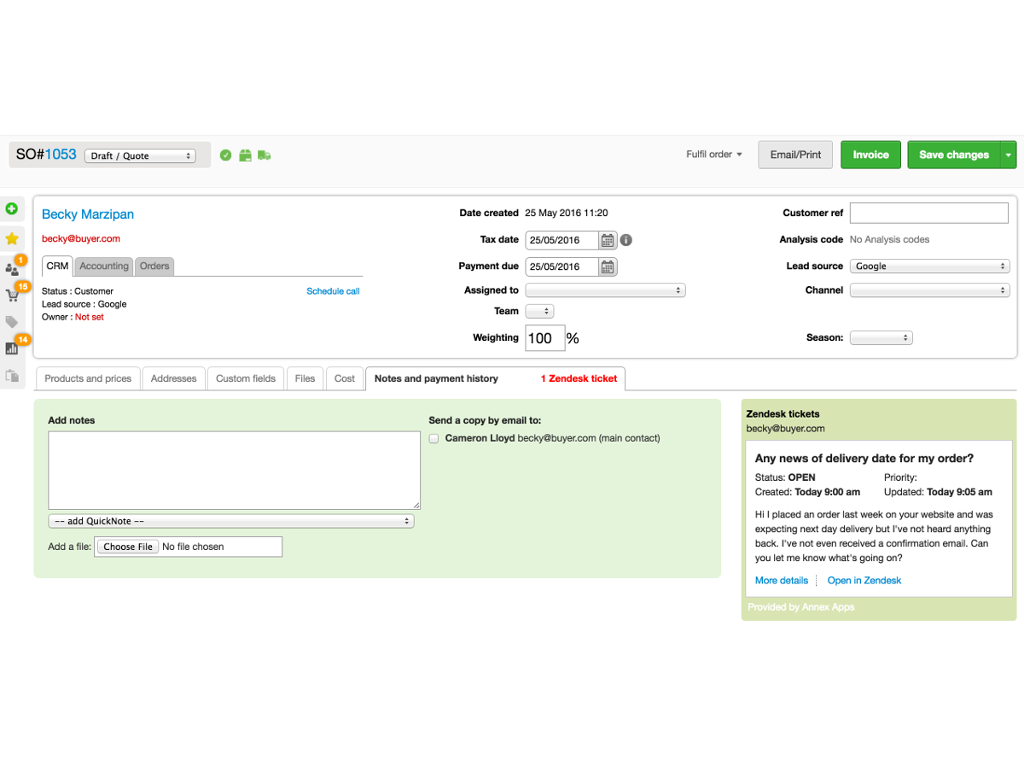Image resolution: width=1024 pixels, height=768 pixels.
Task: Tick the Cameron Lloyd email copy checkbox
Action: click(x=434, y=439)
